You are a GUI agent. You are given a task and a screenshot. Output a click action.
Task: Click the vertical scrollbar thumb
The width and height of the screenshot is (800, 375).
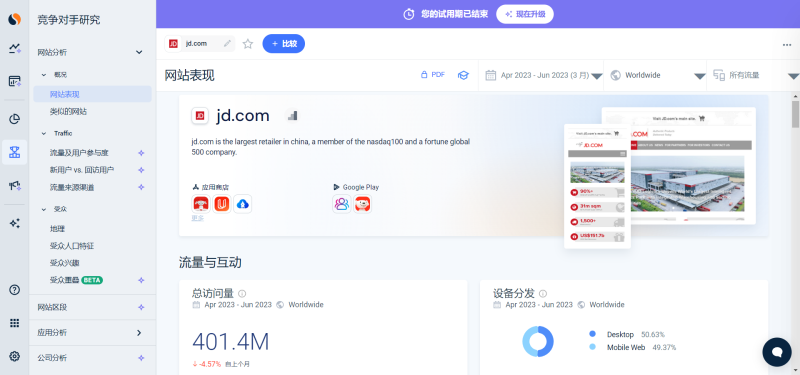click(795, 114)
